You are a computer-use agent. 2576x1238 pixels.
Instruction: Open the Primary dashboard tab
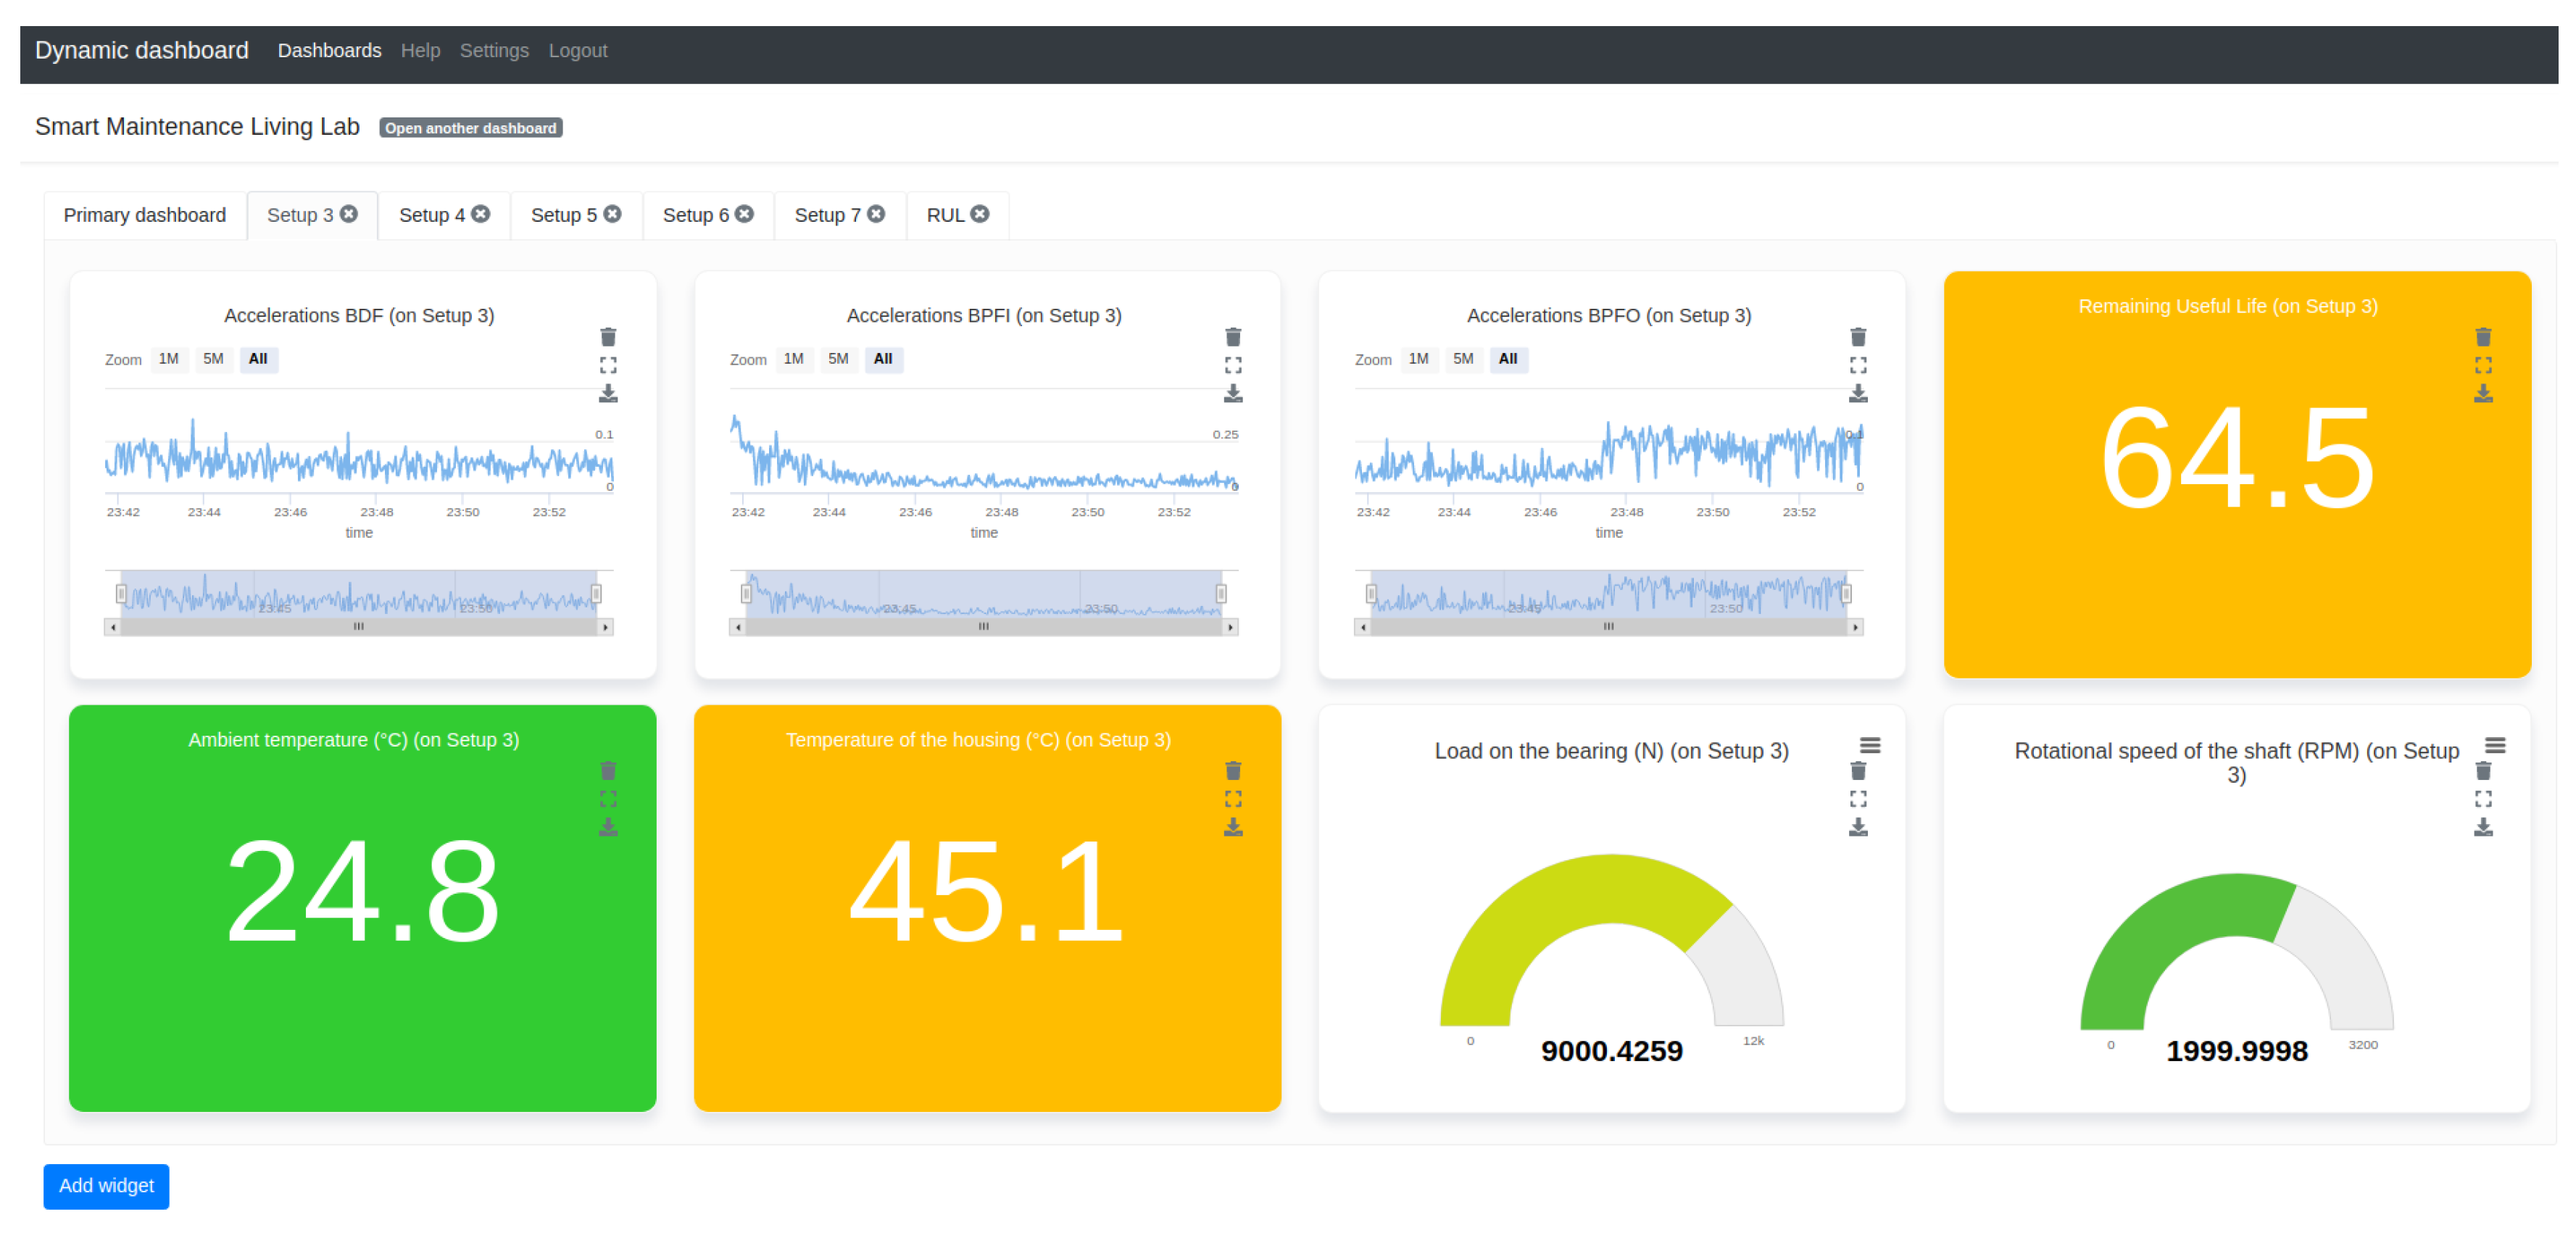pos(144,215)
